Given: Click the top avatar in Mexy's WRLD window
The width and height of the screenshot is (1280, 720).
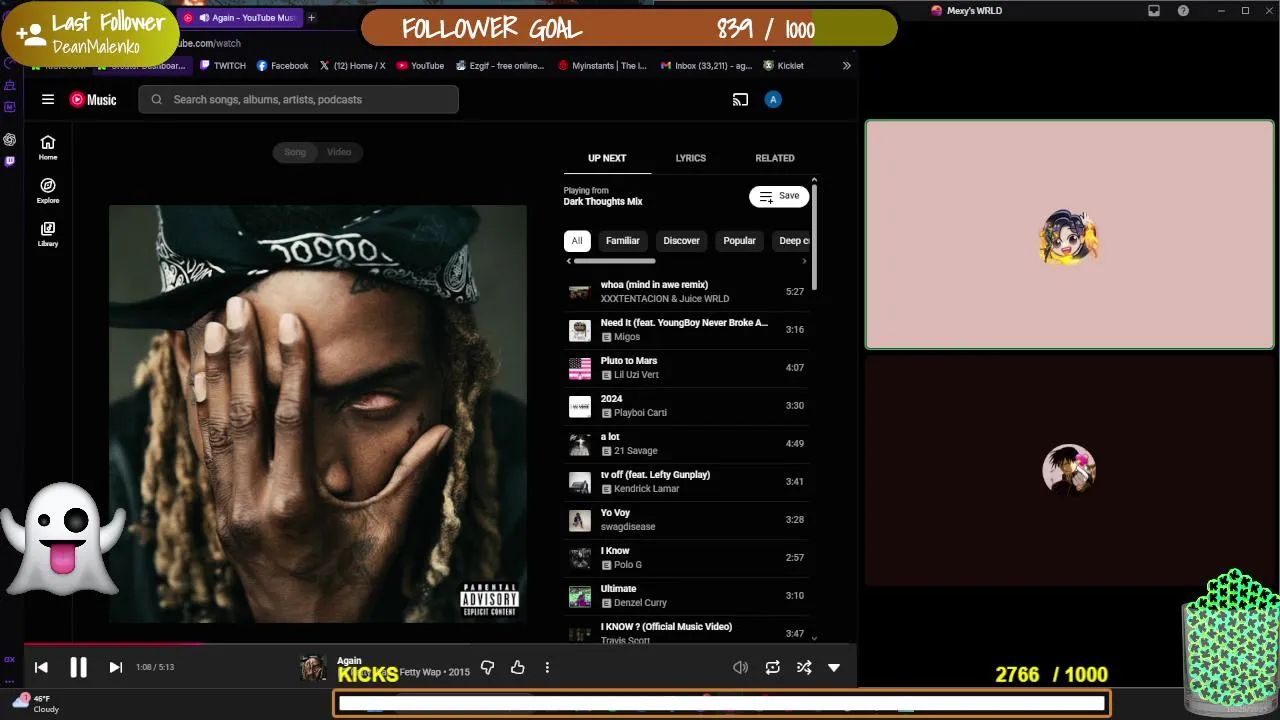Looking at the screenshot, I should (x=1069, y=237).
